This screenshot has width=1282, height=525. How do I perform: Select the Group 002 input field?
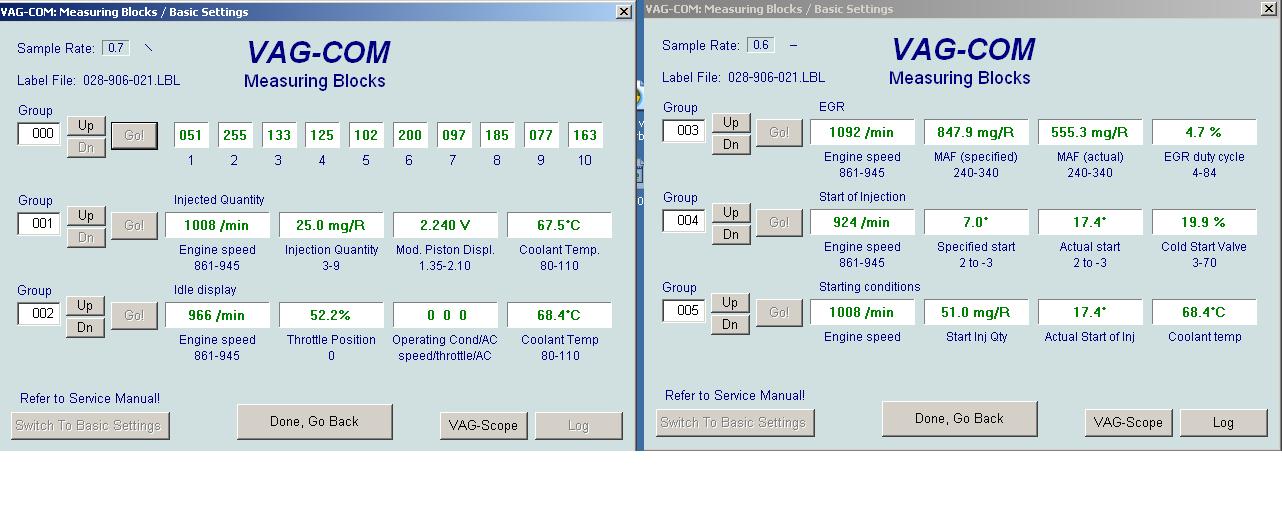[x=39, y=314]
